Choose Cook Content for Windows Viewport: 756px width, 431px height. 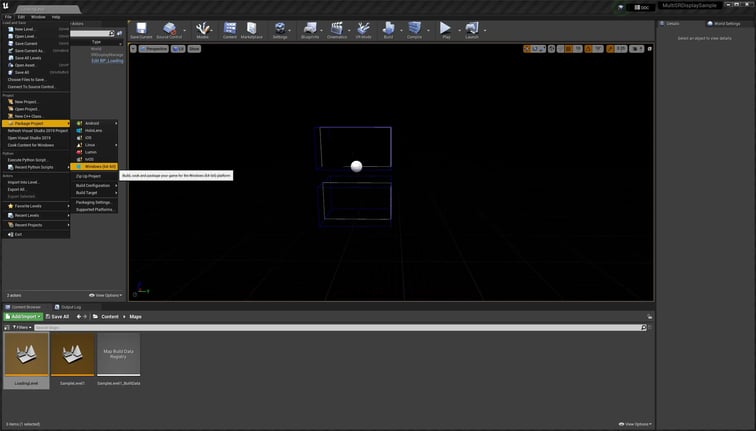click(36, 145)
